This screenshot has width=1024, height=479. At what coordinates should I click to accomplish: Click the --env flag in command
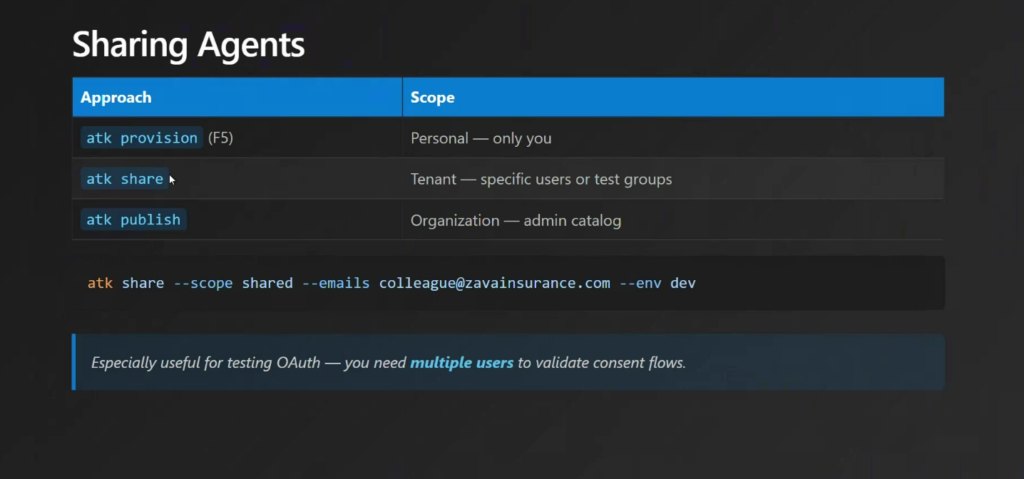tap(640, 283)
